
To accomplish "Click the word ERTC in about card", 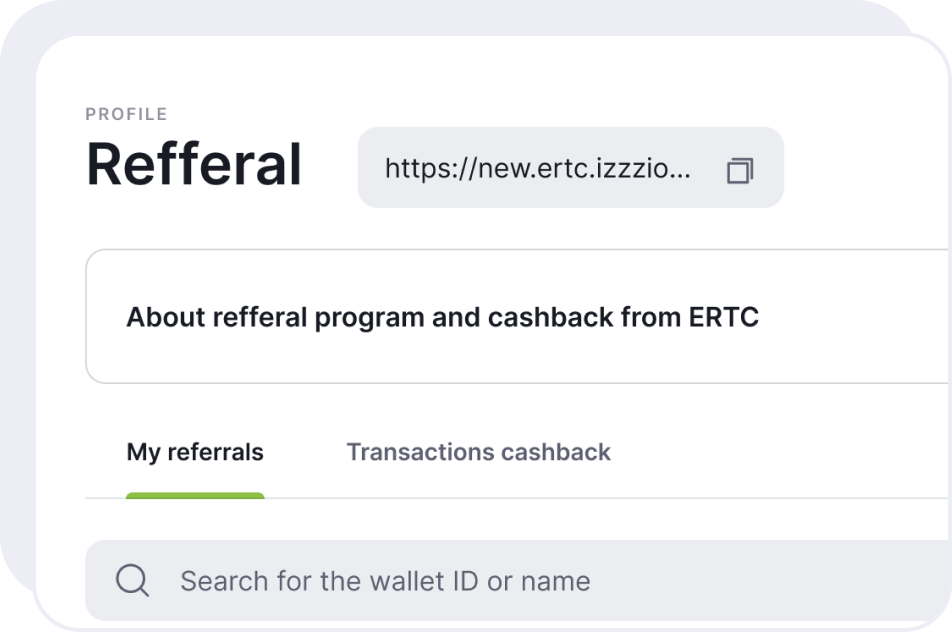I will pyautogui.click(x=724, y=318).
